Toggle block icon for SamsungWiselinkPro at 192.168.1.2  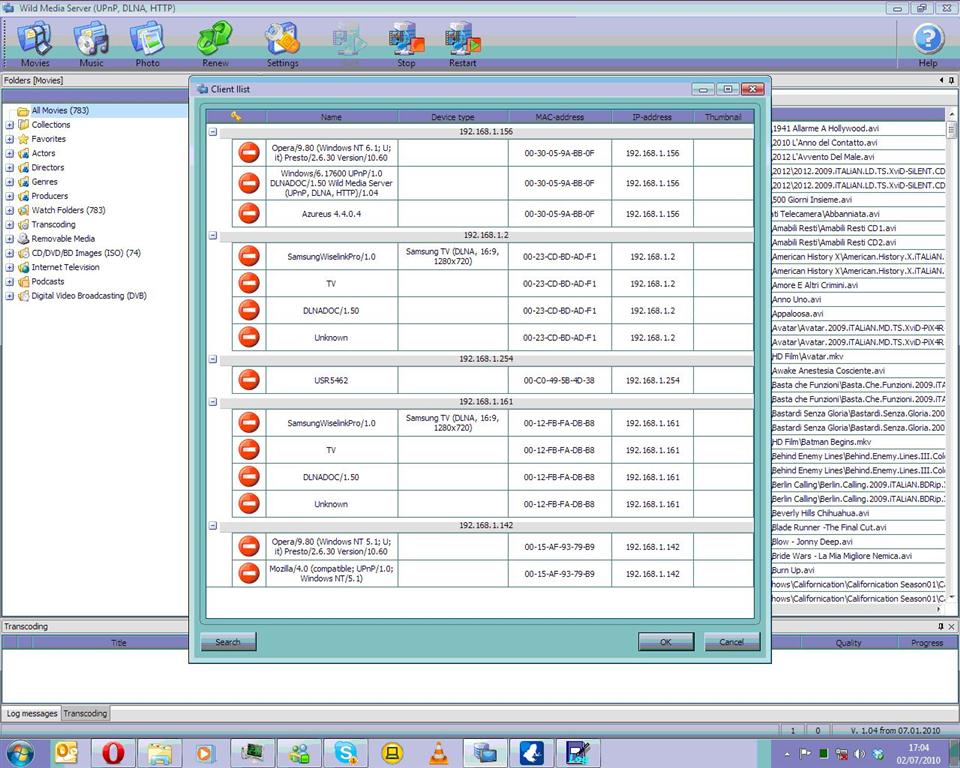[249, 256]
